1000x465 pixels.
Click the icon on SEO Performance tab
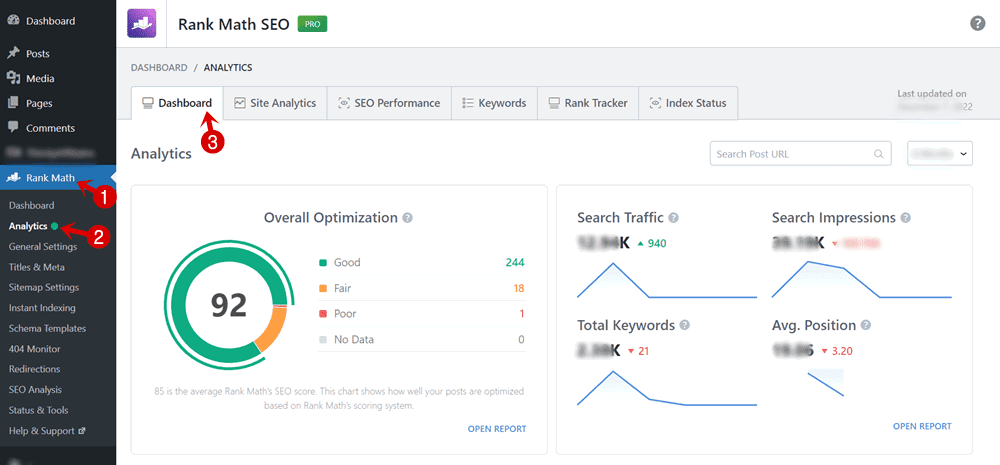[344, 103]
